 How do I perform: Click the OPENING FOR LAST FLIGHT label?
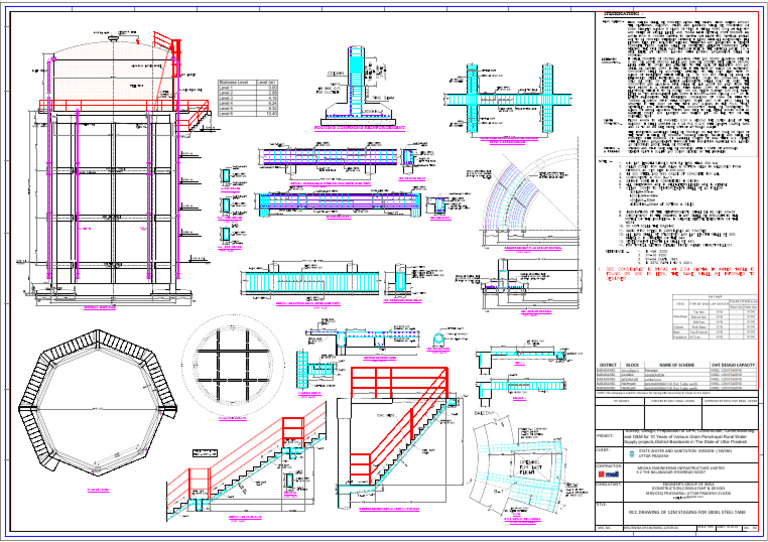(x=529, y=468)
